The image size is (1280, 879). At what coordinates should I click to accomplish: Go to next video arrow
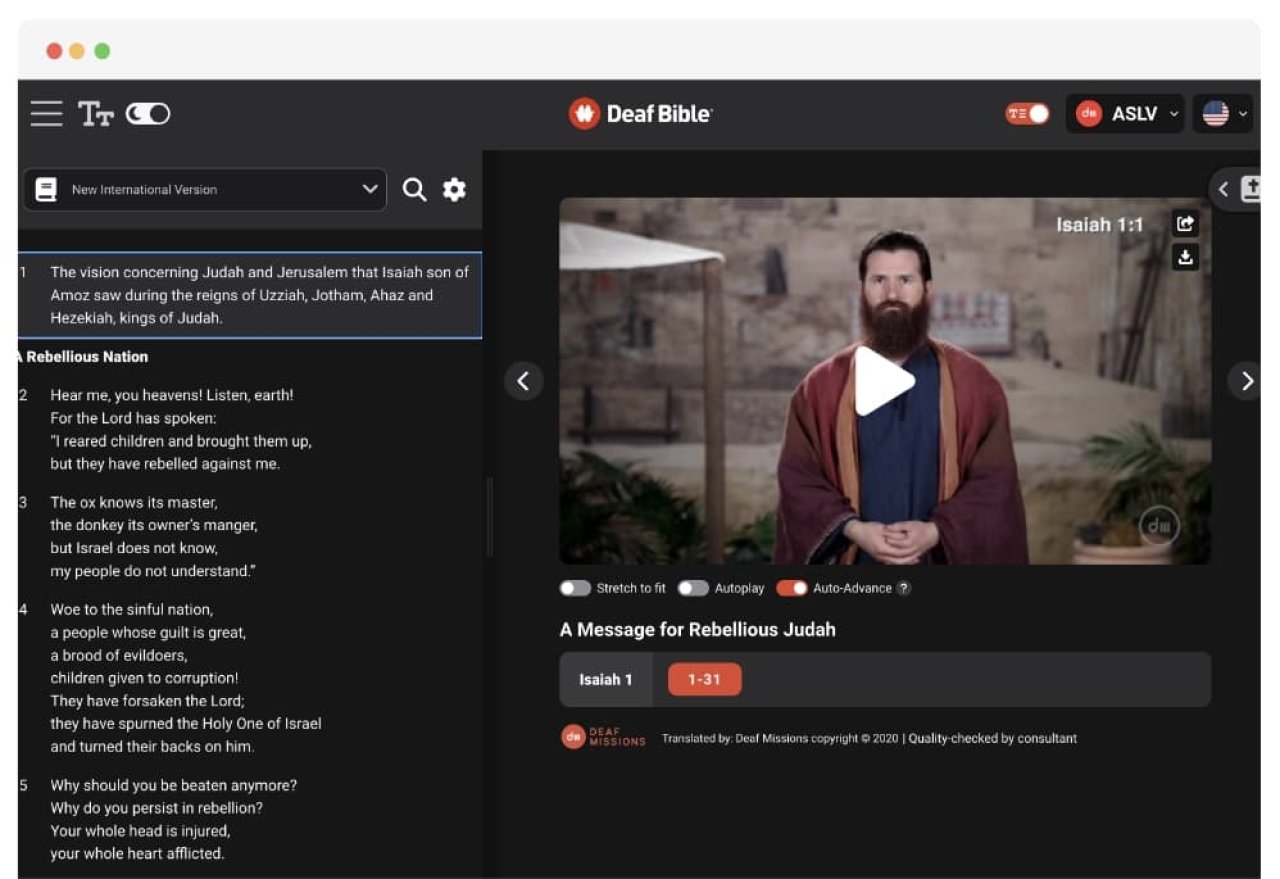pos(1246,380)
